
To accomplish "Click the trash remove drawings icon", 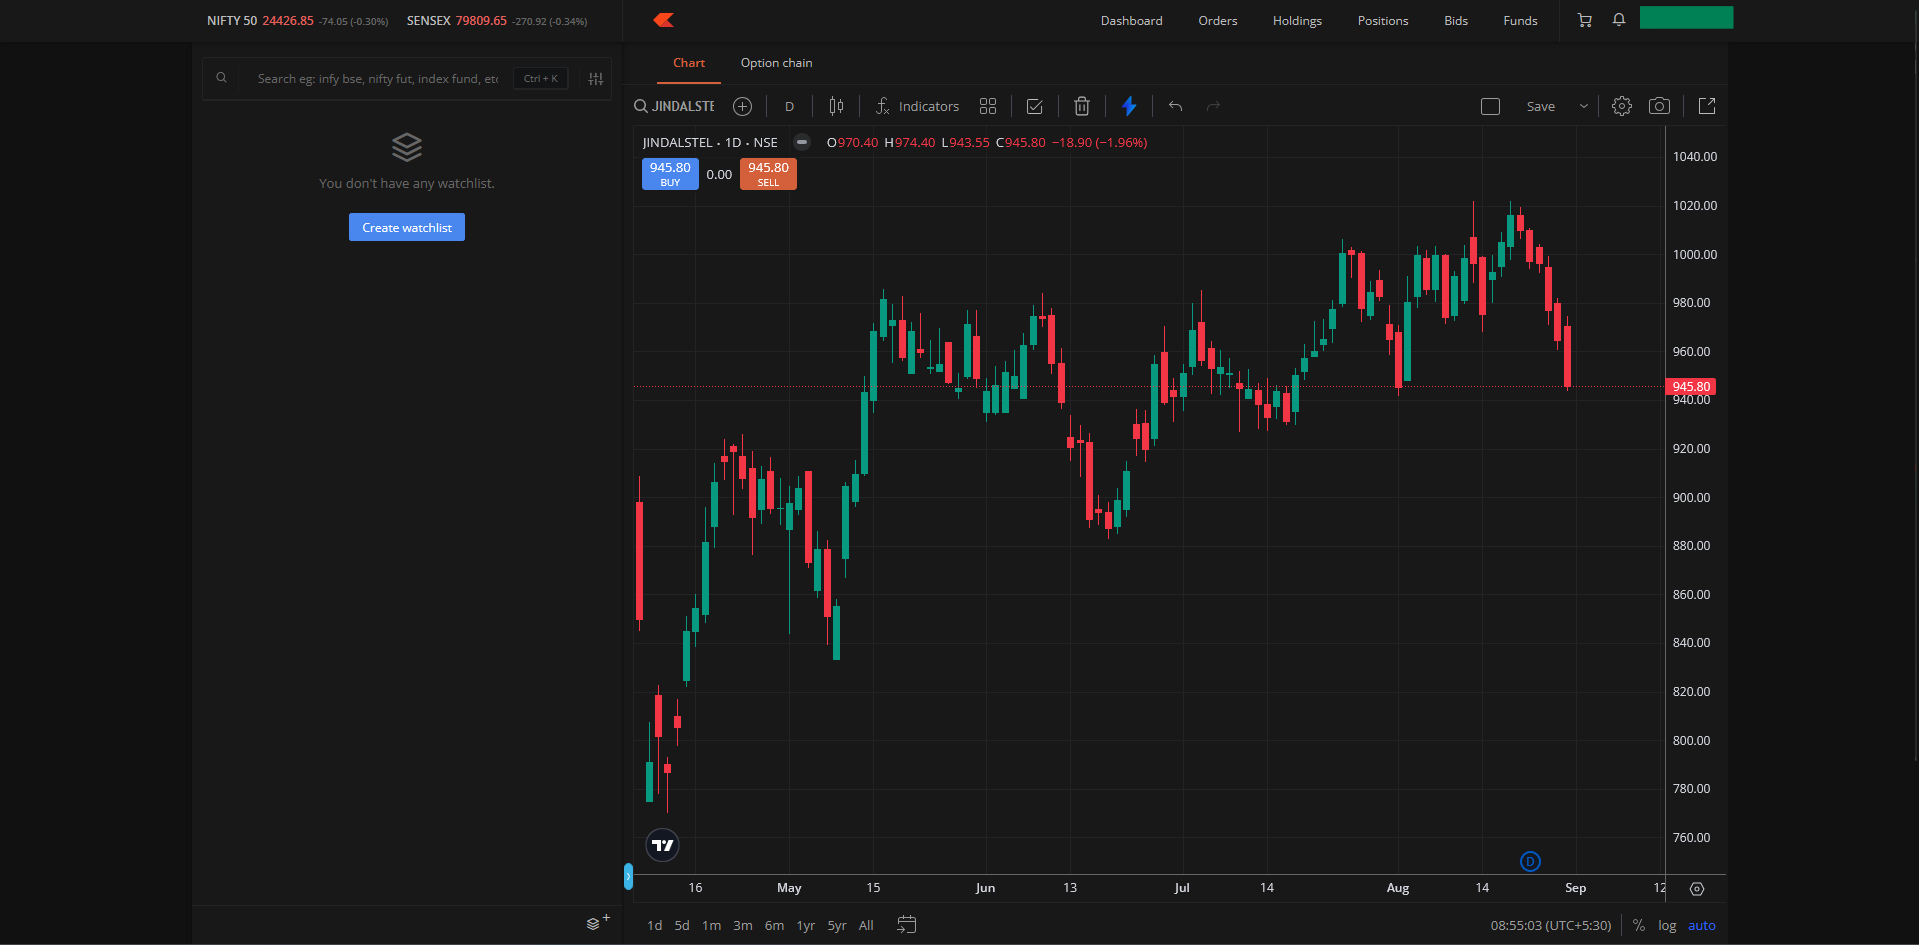I will [1081, 106].
